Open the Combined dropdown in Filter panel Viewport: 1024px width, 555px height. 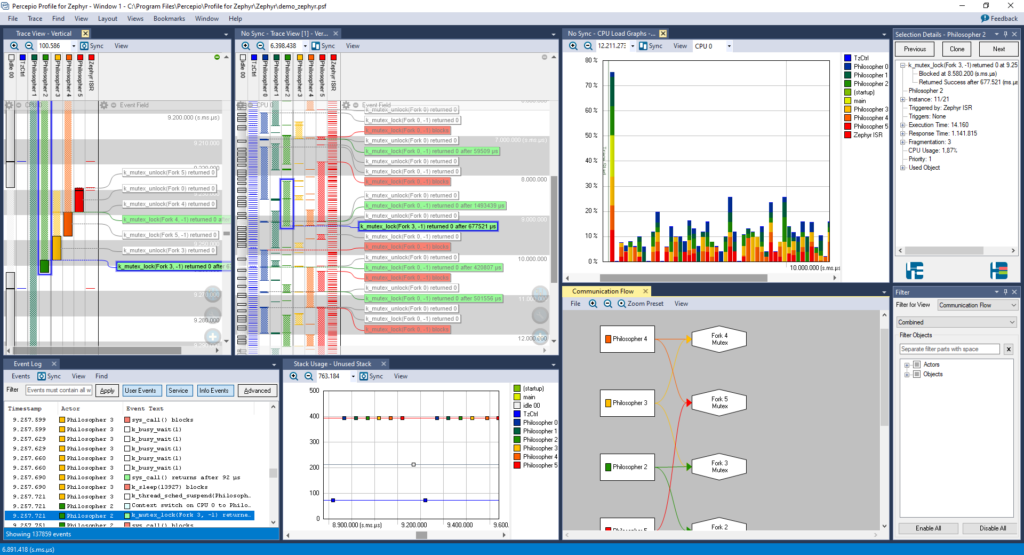pos(957,322)
